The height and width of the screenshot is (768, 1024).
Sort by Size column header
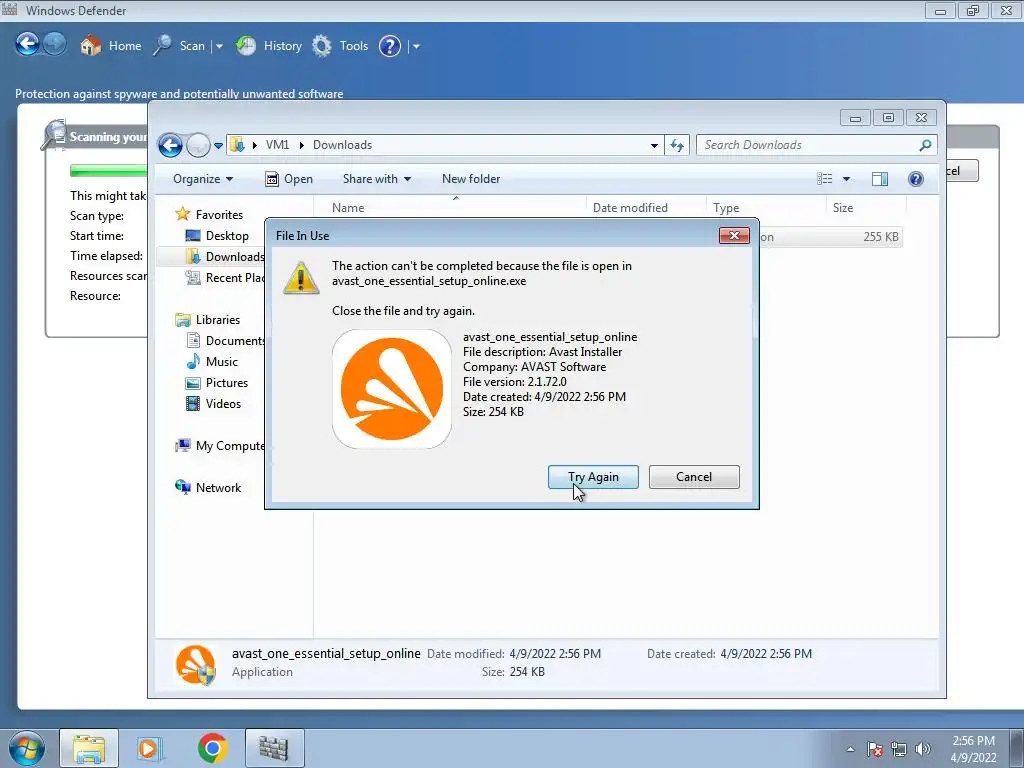(866, 208)
